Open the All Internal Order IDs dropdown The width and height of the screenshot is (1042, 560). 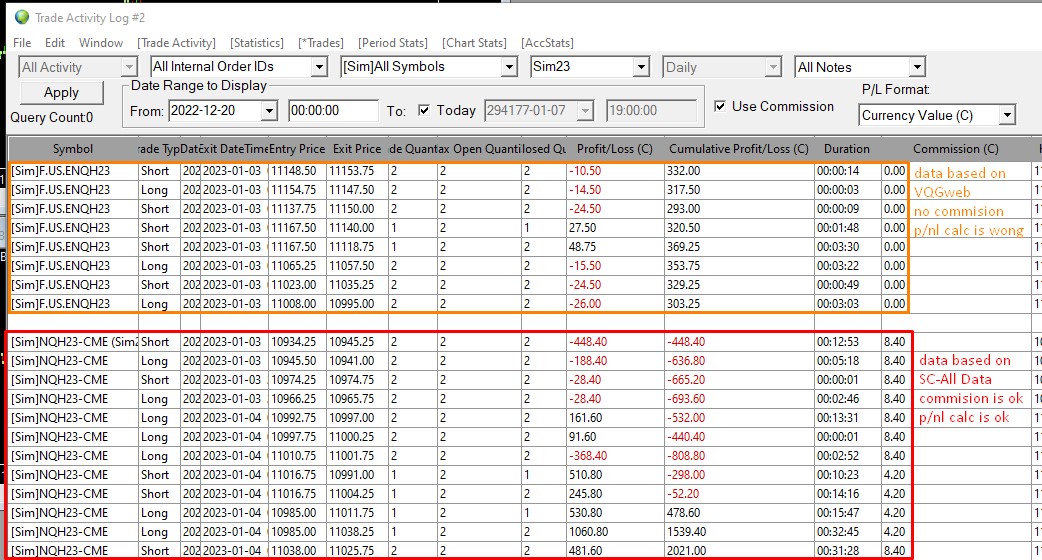pos(319,67)
